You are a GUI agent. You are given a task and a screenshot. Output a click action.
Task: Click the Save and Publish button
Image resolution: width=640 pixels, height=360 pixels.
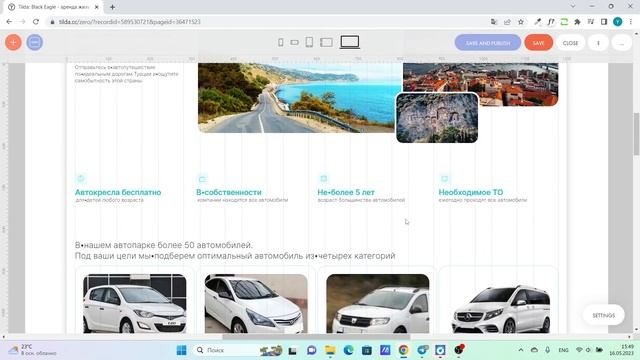(x=488, y=43)
